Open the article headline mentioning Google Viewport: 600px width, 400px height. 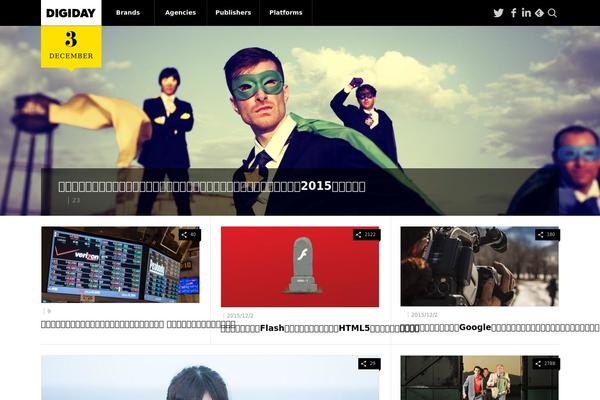500,327
